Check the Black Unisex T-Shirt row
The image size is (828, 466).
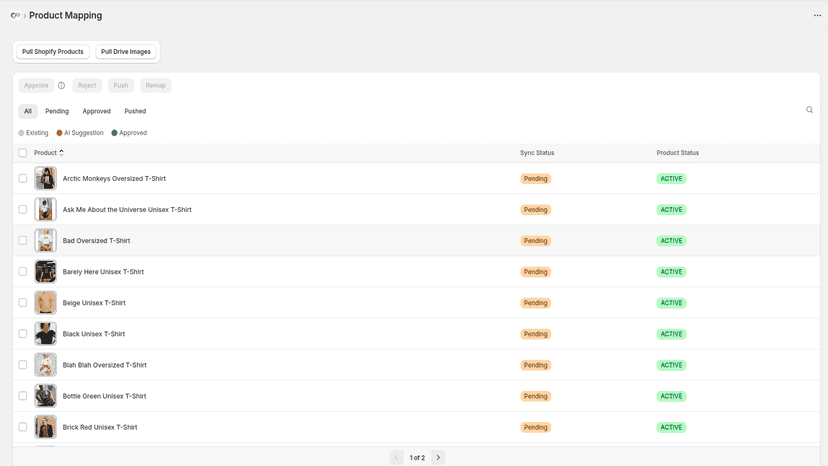(23, 334)
